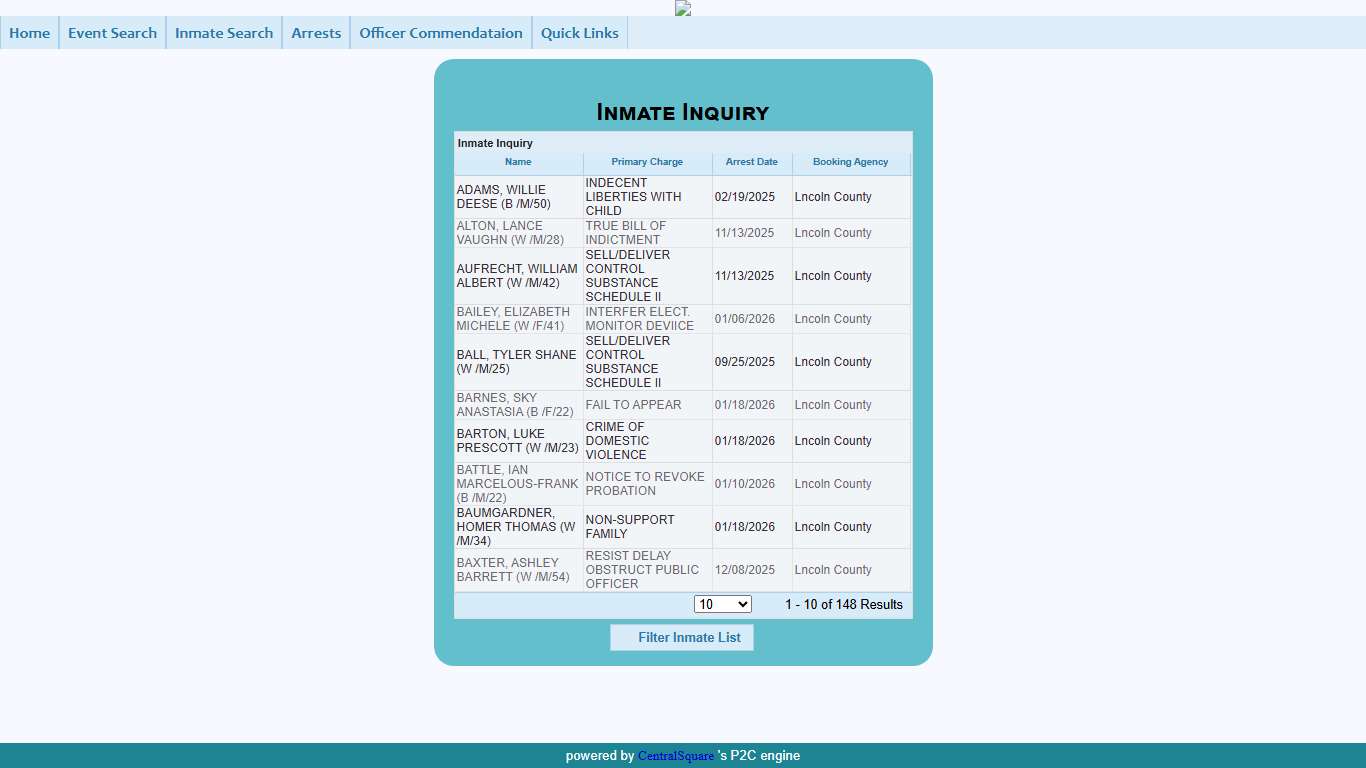Screen dimensions: 1366x768
Task: Click the BALL, TYLER SHANE entry
Action: pos(517,362)
